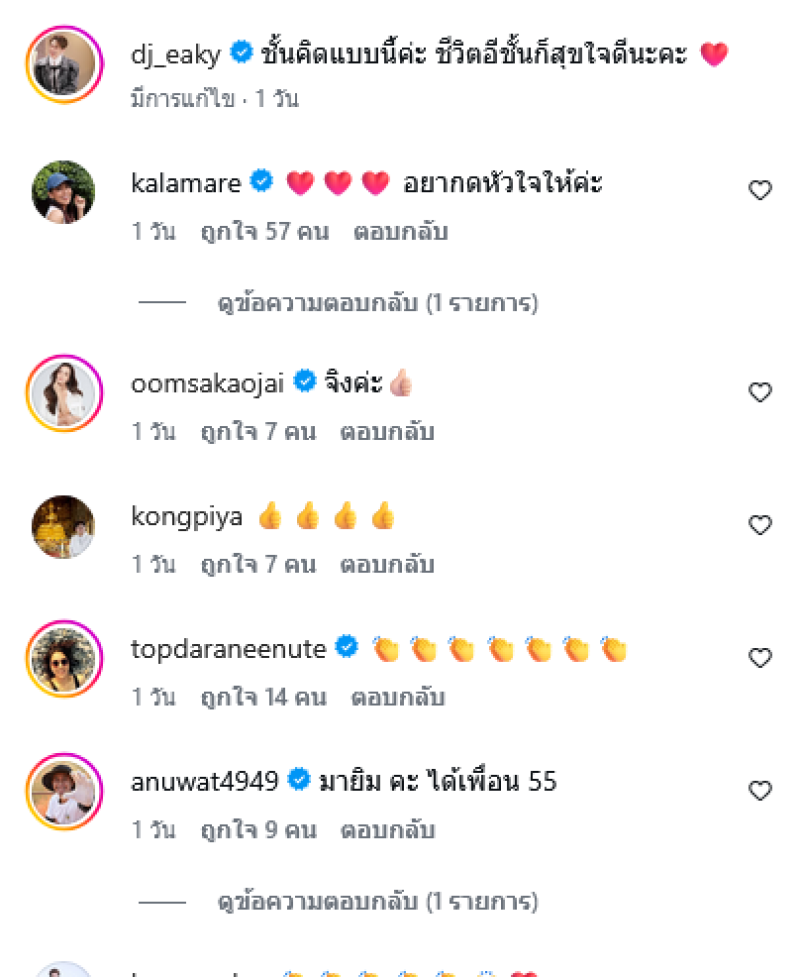The height and width of the screenshot is (977, 800).
Task: Open oomsakaojai profile picture
Action: (x=64, y=393)
